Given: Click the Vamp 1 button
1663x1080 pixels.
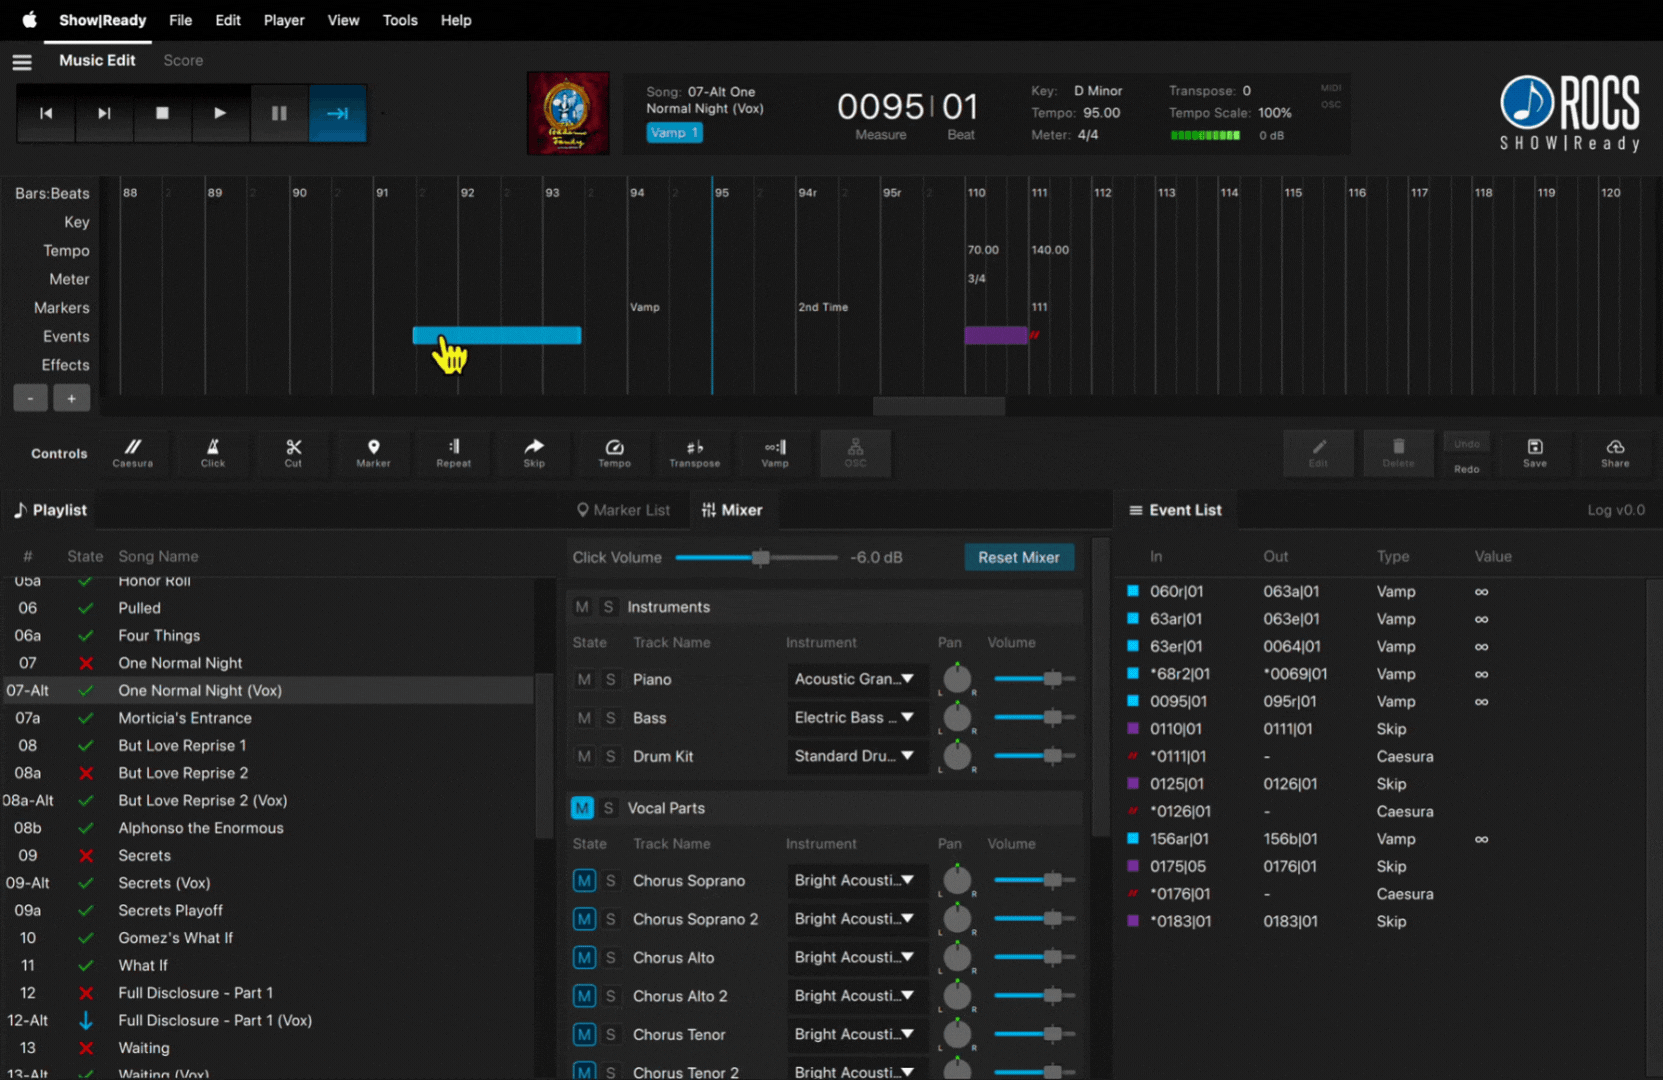Looking at the screenshot, I should (x=674, y=133).
